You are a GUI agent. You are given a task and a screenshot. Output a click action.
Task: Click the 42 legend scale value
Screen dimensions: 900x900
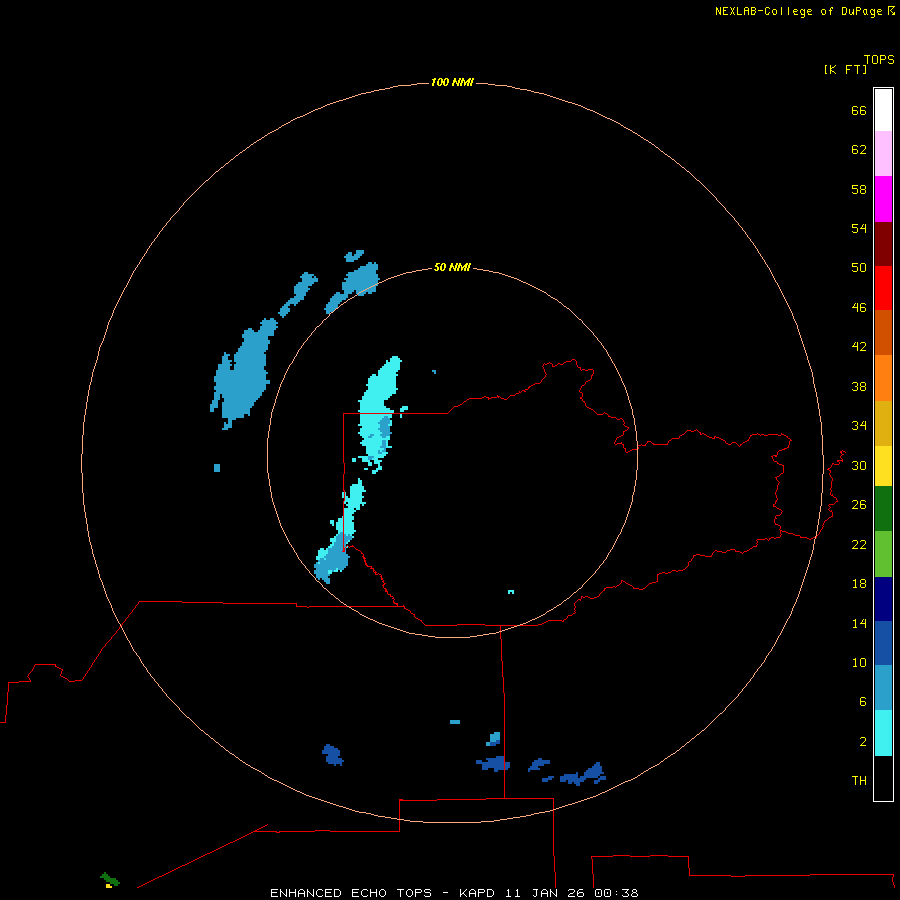click(859, 346)
